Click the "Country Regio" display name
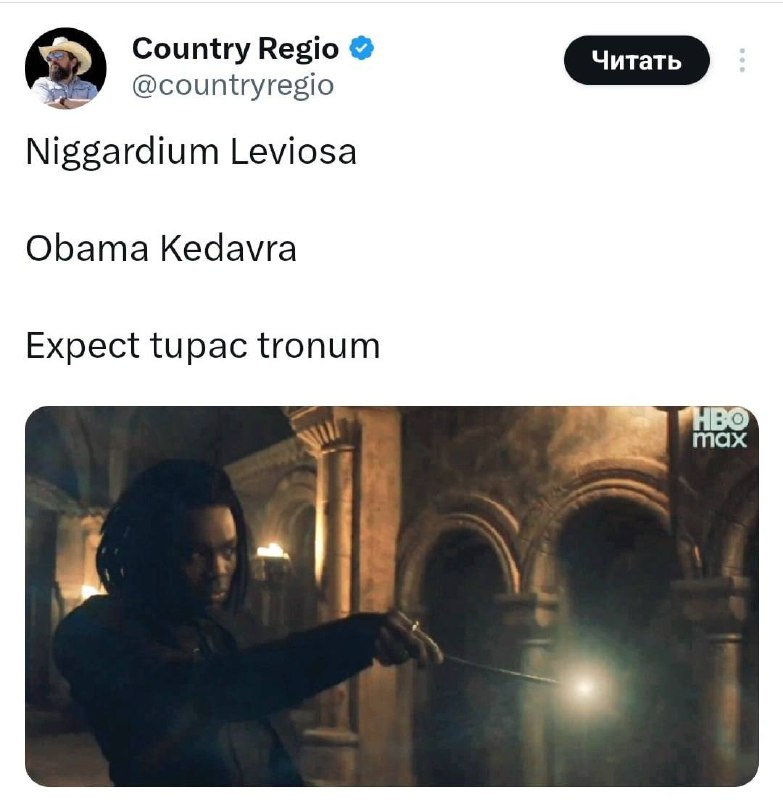This screenshot has height=800, width=783. pos(235,49)
